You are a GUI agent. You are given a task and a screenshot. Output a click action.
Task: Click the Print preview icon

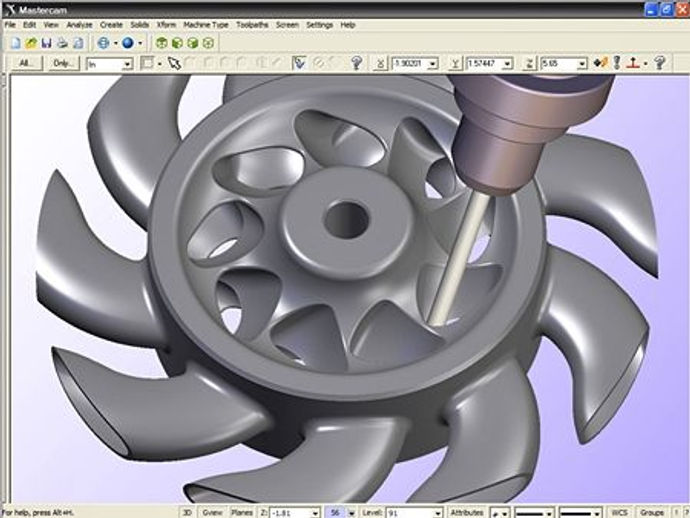point(78,43)
